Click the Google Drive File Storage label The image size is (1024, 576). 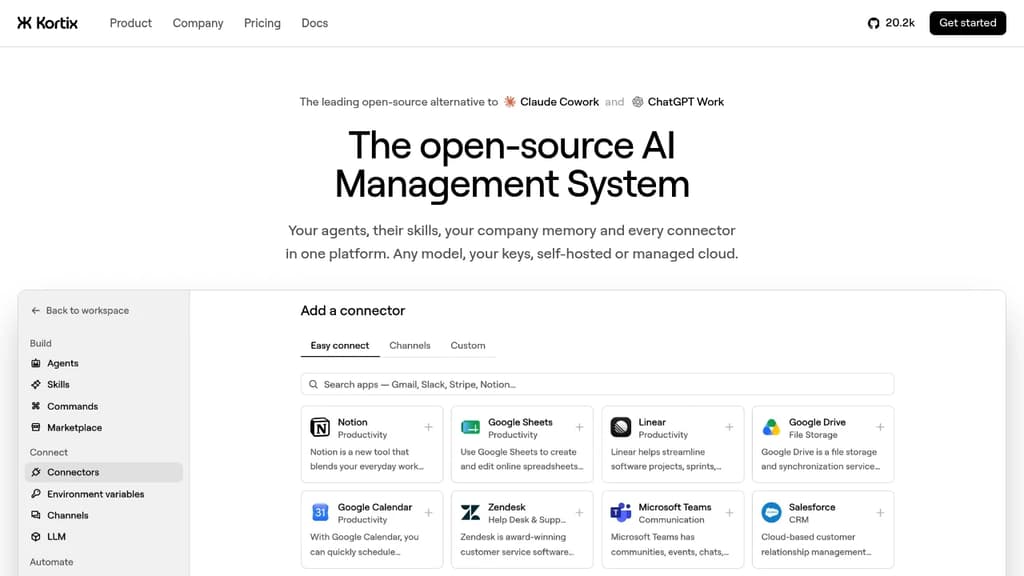813,435
